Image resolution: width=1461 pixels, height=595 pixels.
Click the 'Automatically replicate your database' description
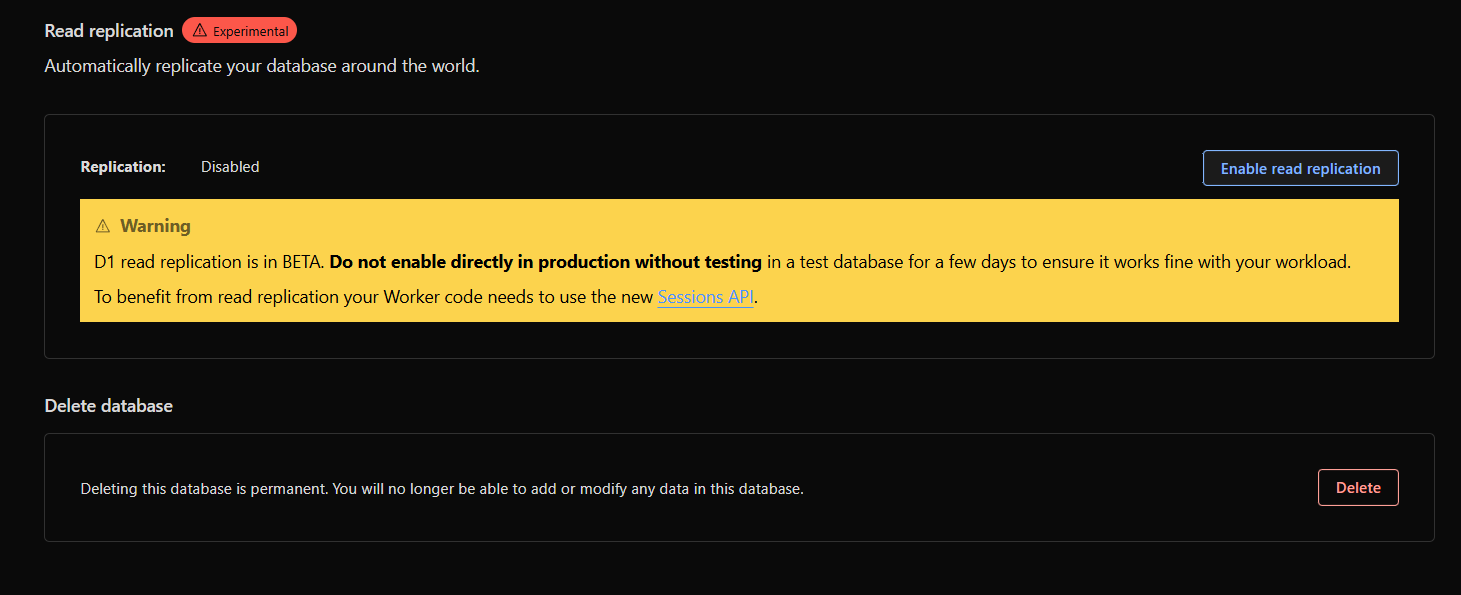point(262,68)
